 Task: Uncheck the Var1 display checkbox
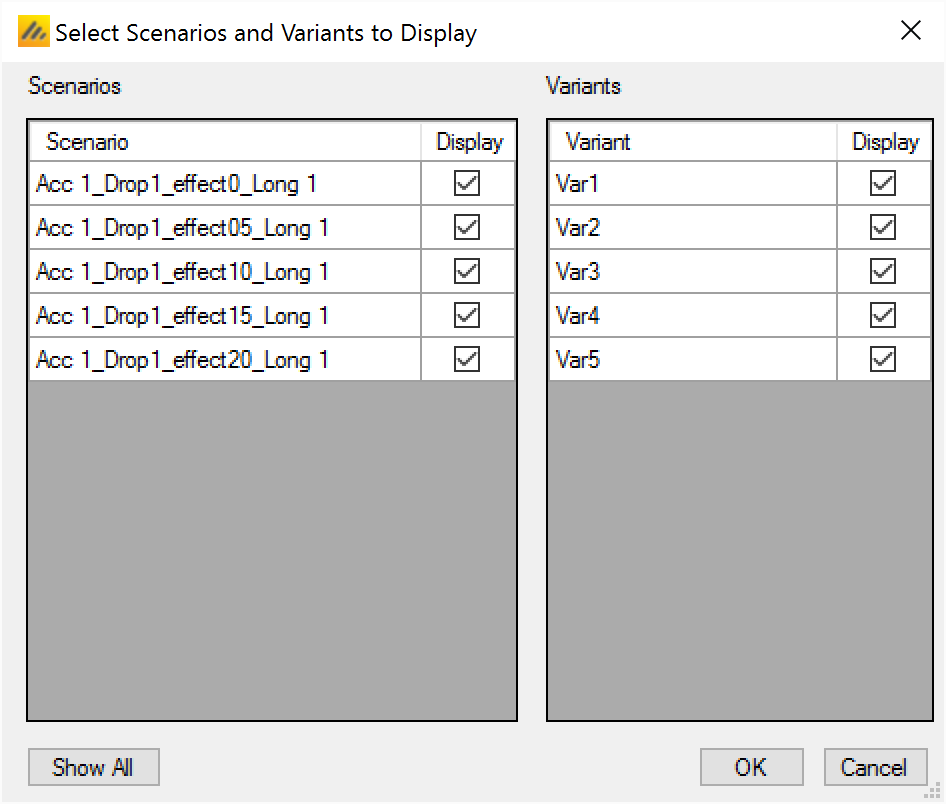click(883, 184)
